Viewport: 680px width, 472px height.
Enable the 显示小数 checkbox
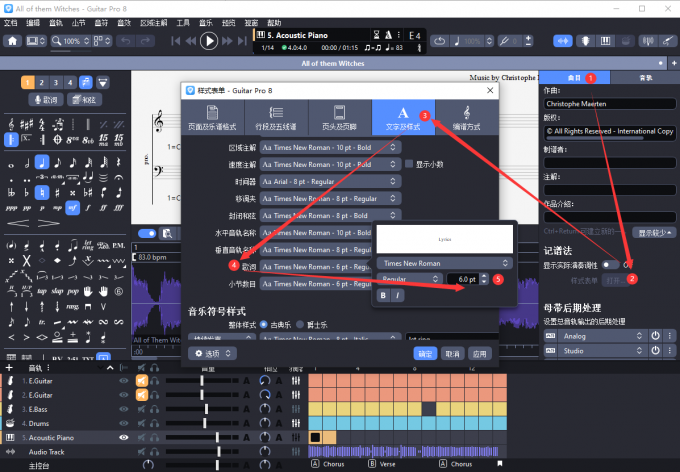click(x=409, y=164)
